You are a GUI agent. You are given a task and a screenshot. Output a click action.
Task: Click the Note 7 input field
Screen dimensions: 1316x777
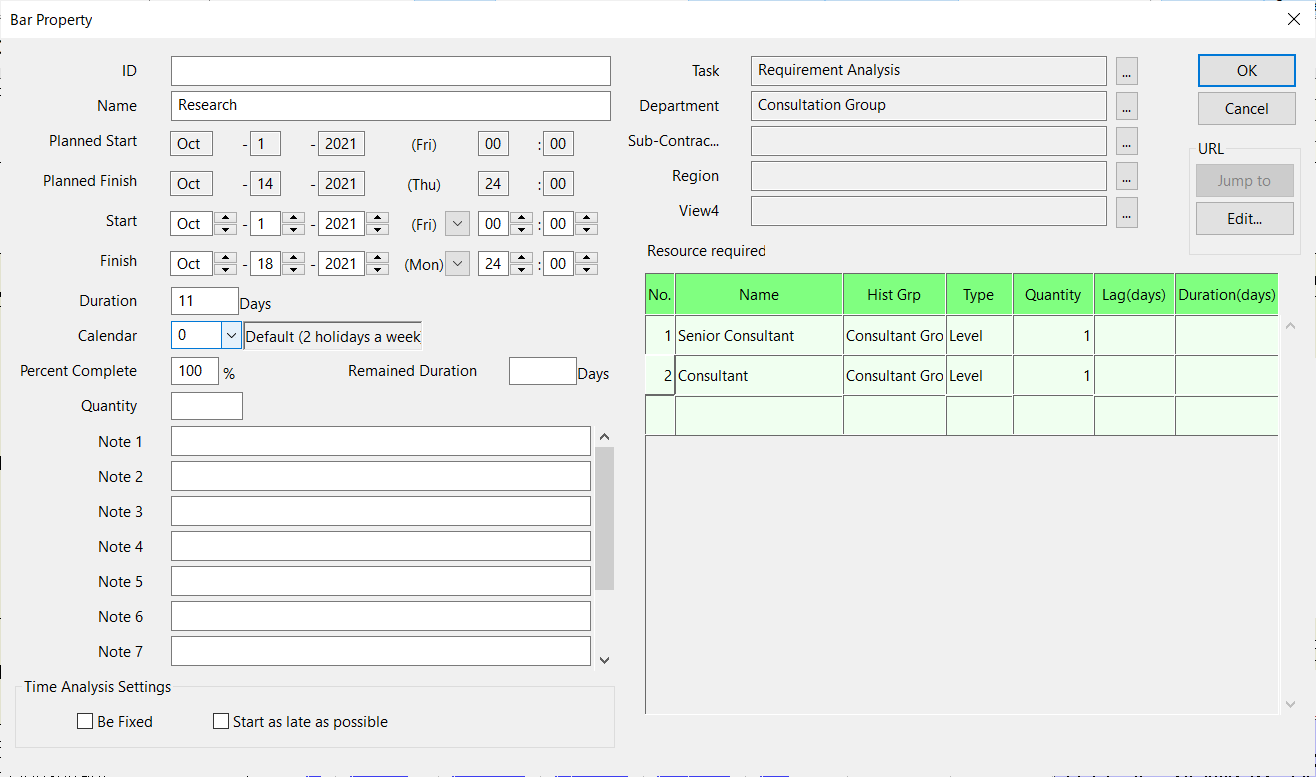tap(381, 651)
